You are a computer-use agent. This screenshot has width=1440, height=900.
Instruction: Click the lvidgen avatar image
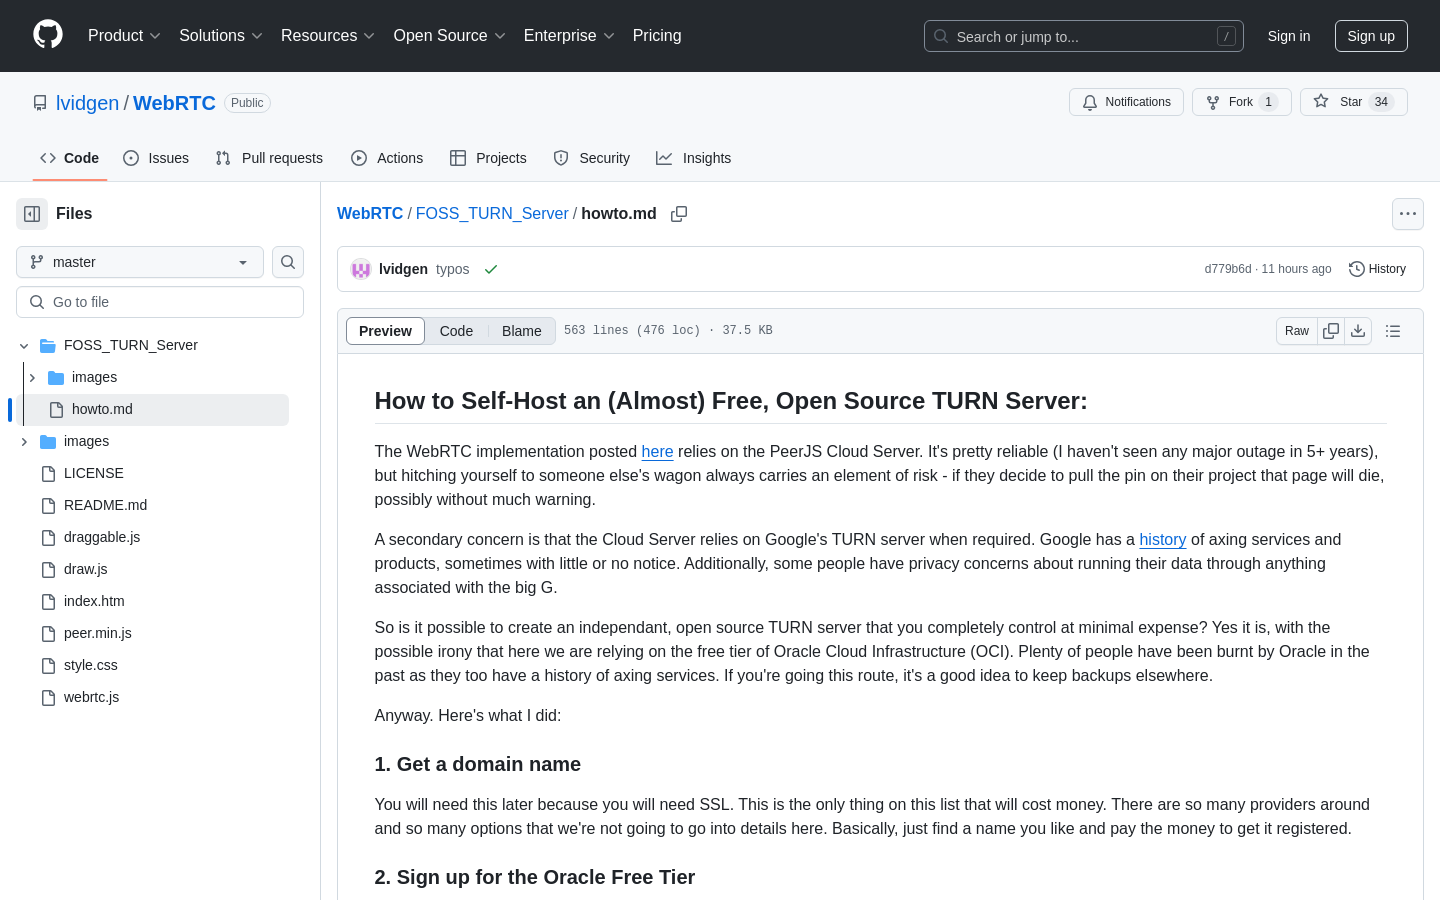[361, 269]
